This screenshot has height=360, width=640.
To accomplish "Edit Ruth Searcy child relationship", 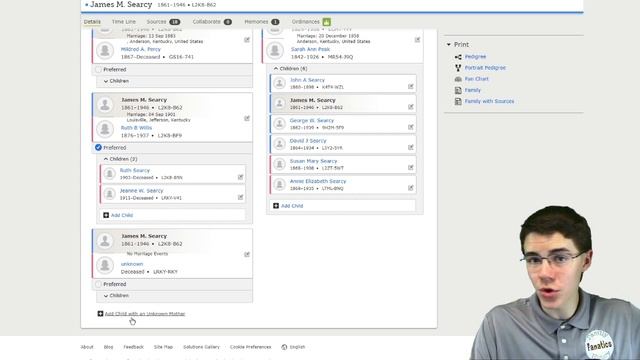I will 240,177.
